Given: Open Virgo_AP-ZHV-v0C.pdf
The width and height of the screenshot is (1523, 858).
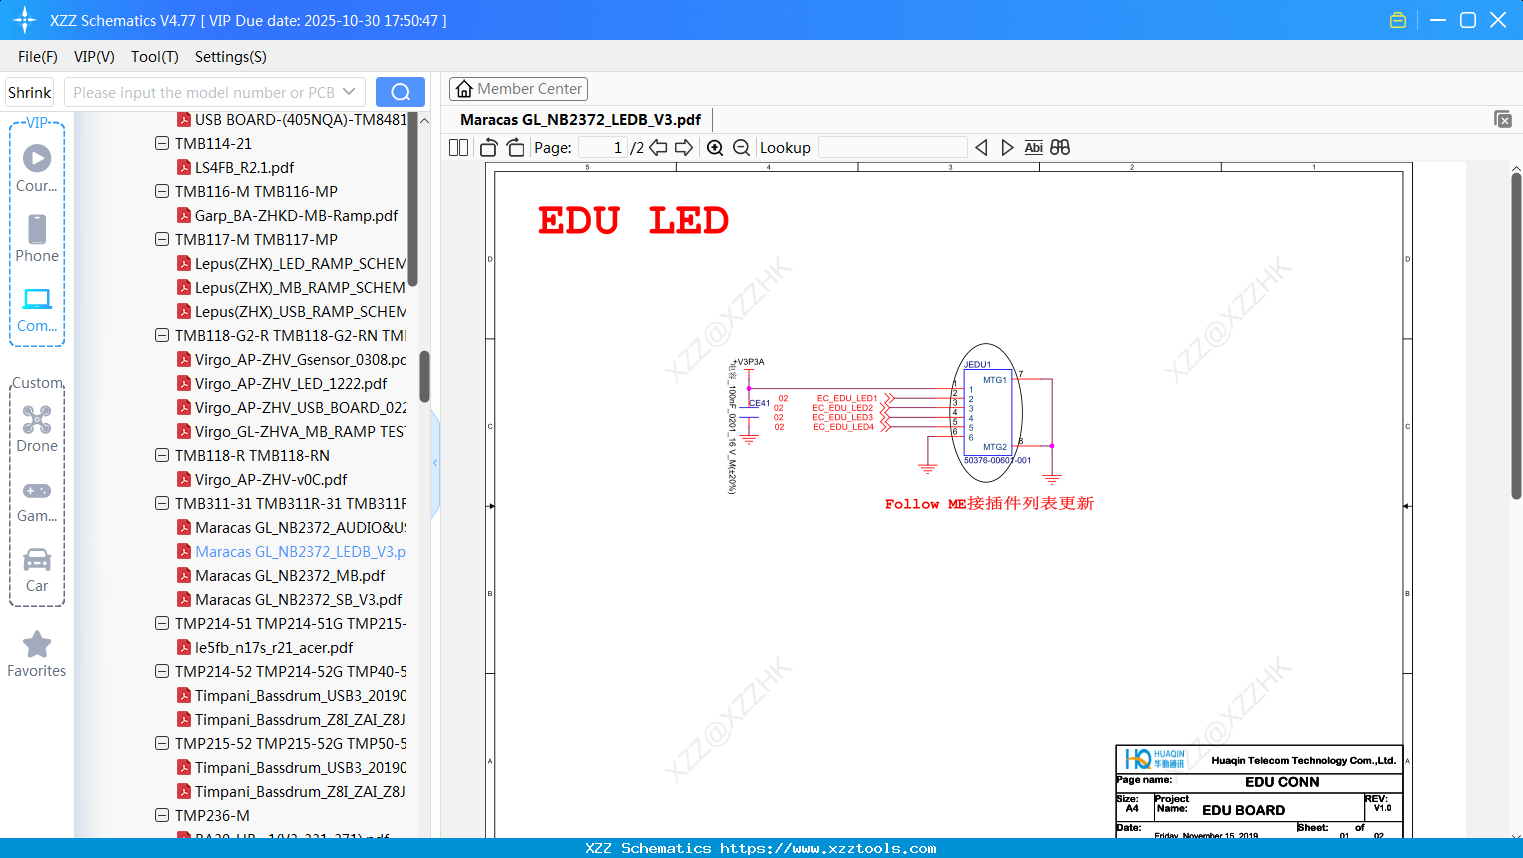Looking at the screenshot, I should tap(271, 479).
